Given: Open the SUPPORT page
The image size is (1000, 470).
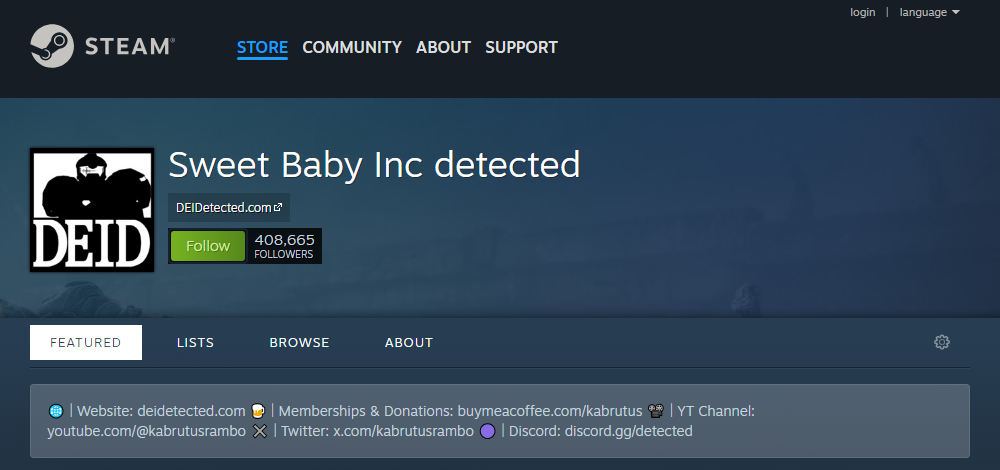Looking at the screenshot, I should (x=521, y=47).
